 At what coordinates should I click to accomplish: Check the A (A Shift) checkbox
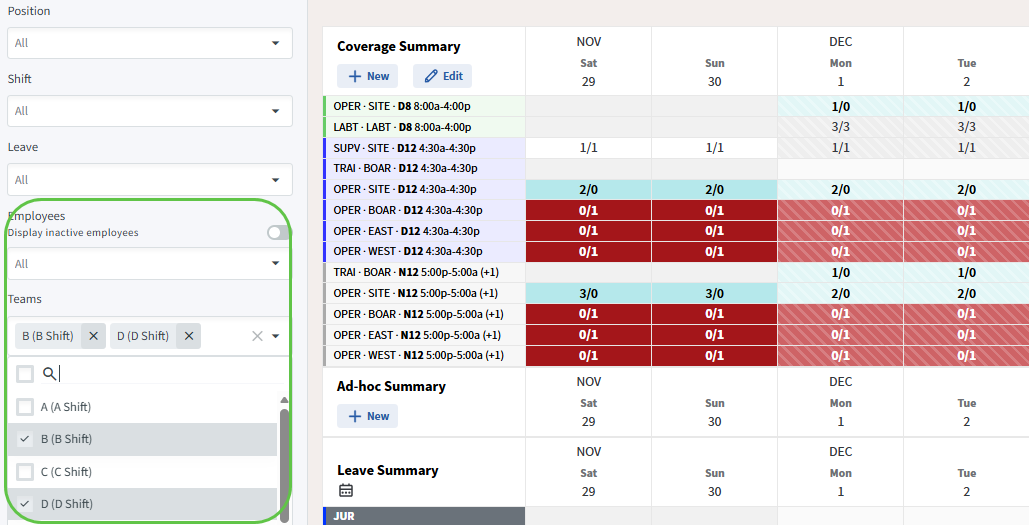[26, 408]
